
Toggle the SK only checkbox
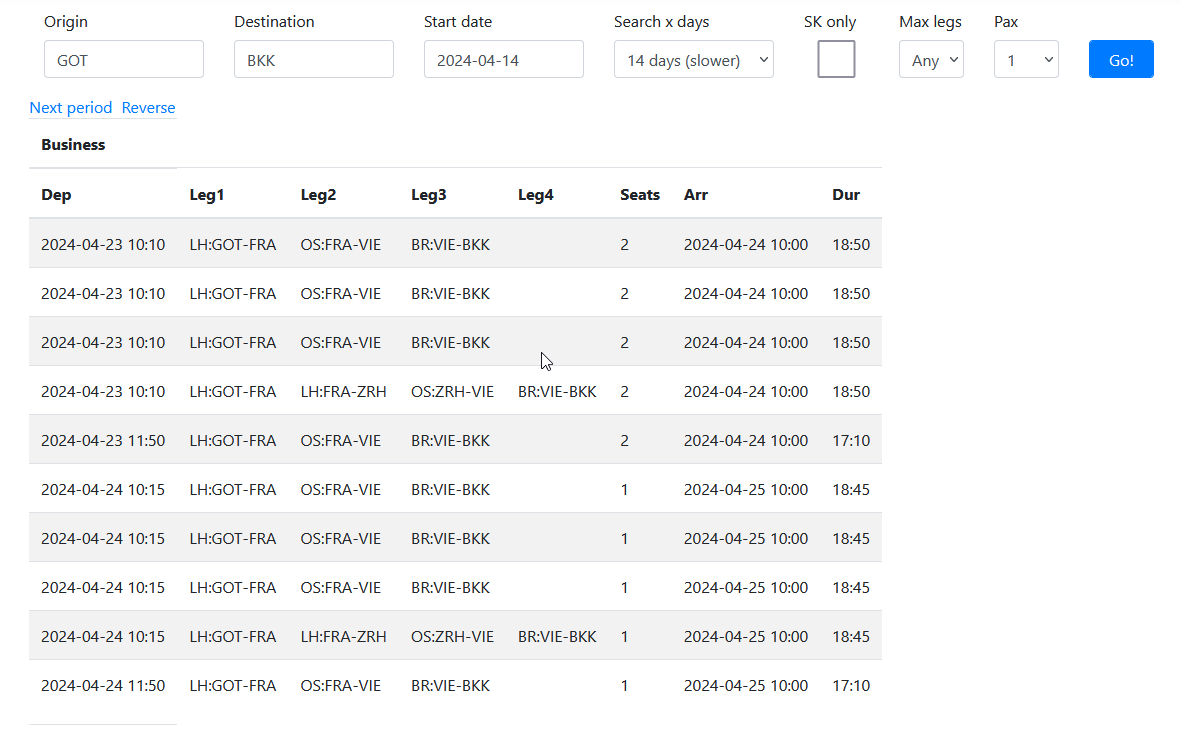(836, 59)
